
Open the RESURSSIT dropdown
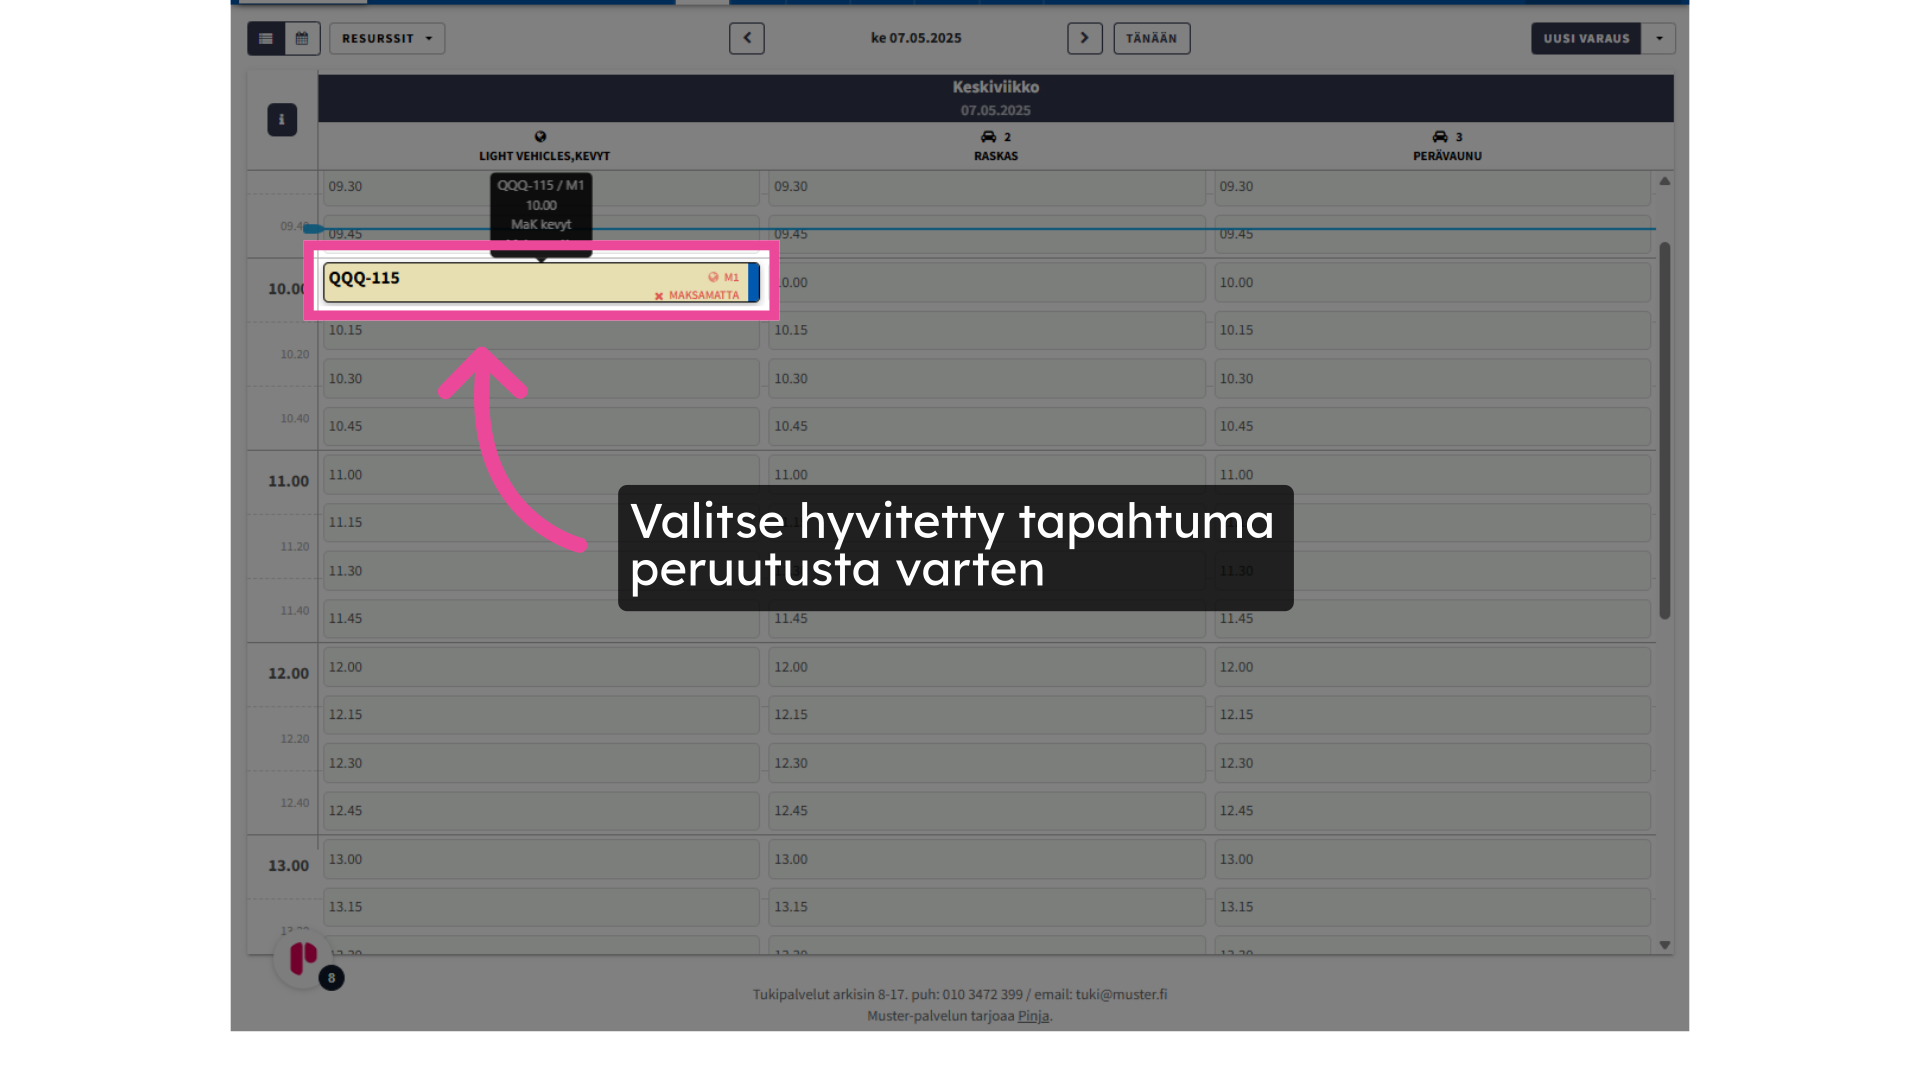click(x=387, y=39)
